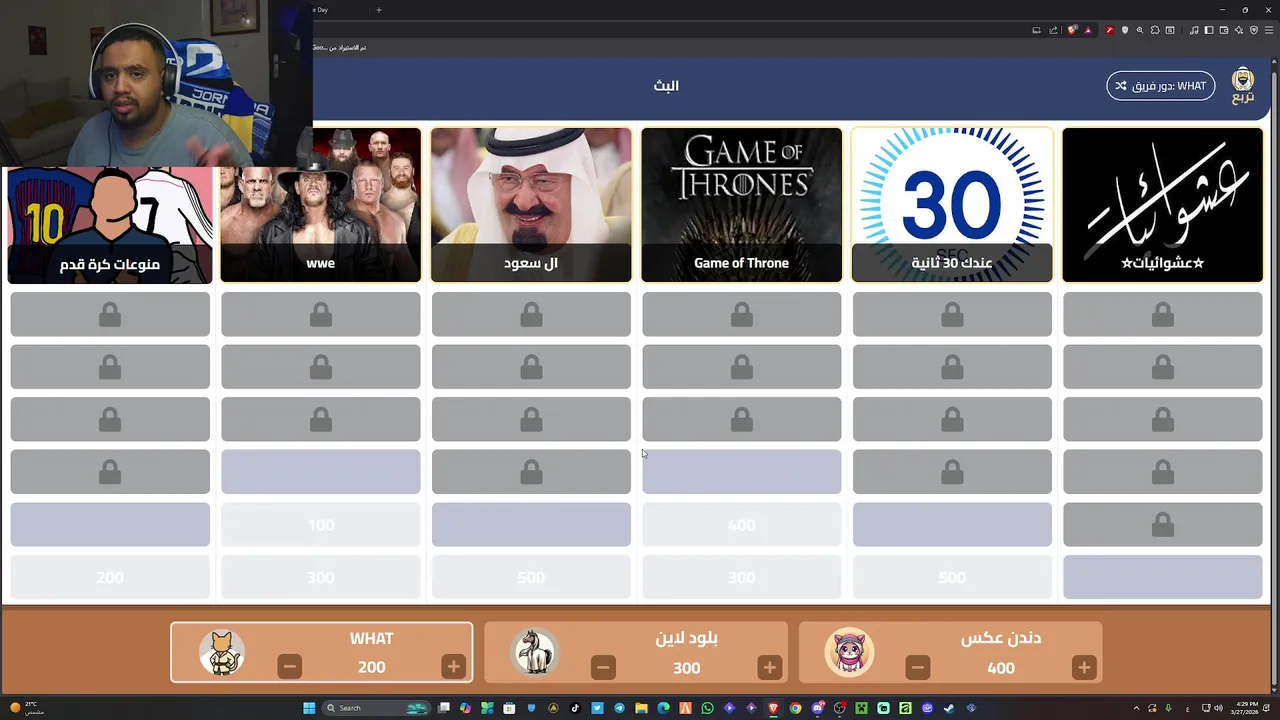Viewport: 1280px width, 720px height.
Task: Increase بلود لاين team score with plus
Action: point(769,667)
